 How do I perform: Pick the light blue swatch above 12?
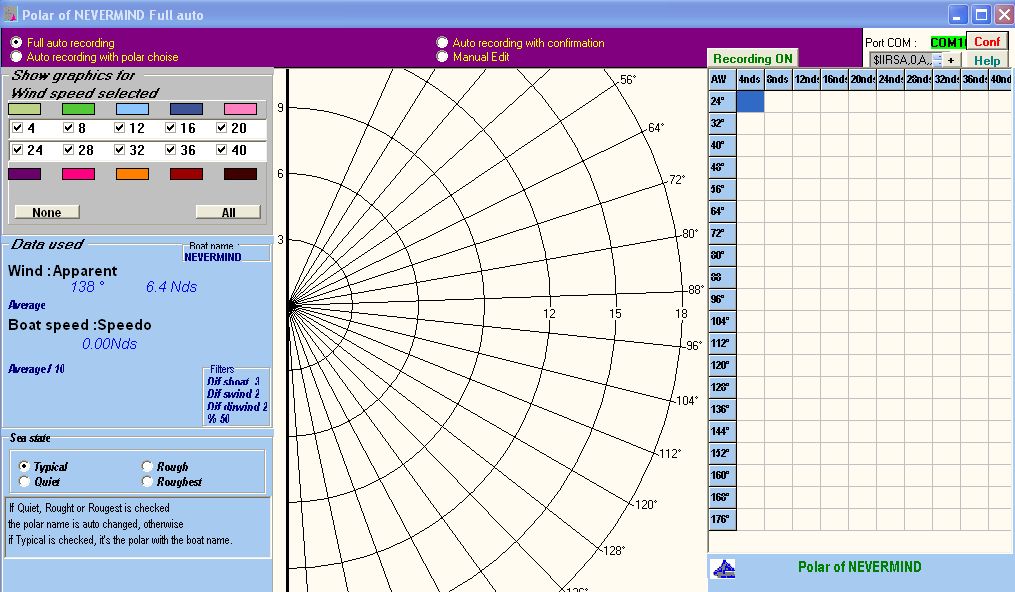[132, 109]
